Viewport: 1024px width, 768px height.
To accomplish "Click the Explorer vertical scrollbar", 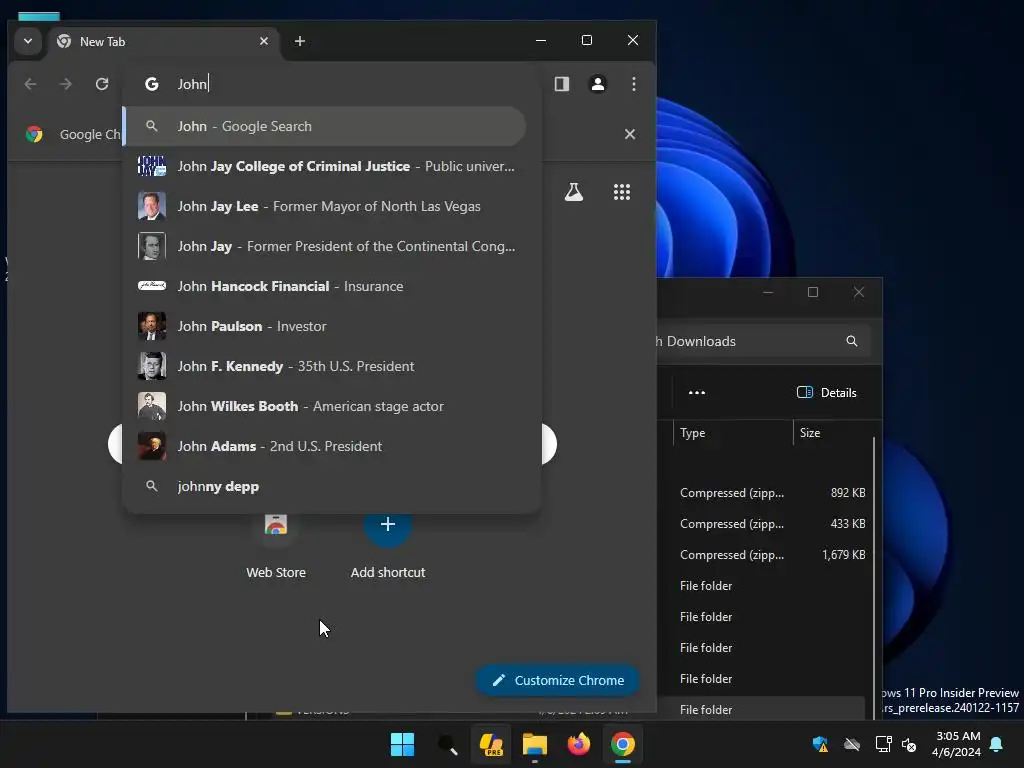I will tap(874, 578).
